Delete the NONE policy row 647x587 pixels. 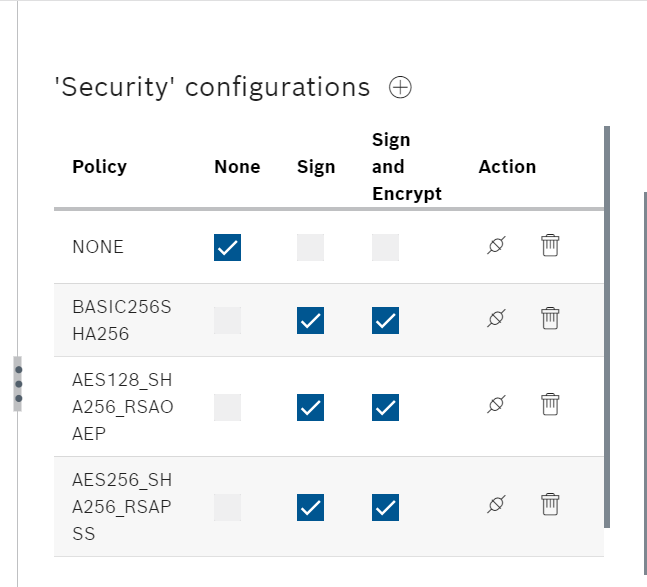(x=550, y=245)
